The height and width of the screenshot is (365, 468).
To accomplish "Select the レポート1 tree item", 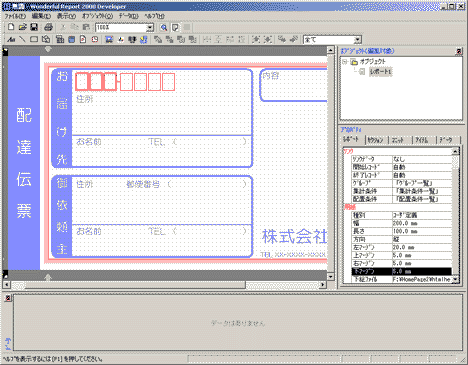I will click(x=381, y=71).
